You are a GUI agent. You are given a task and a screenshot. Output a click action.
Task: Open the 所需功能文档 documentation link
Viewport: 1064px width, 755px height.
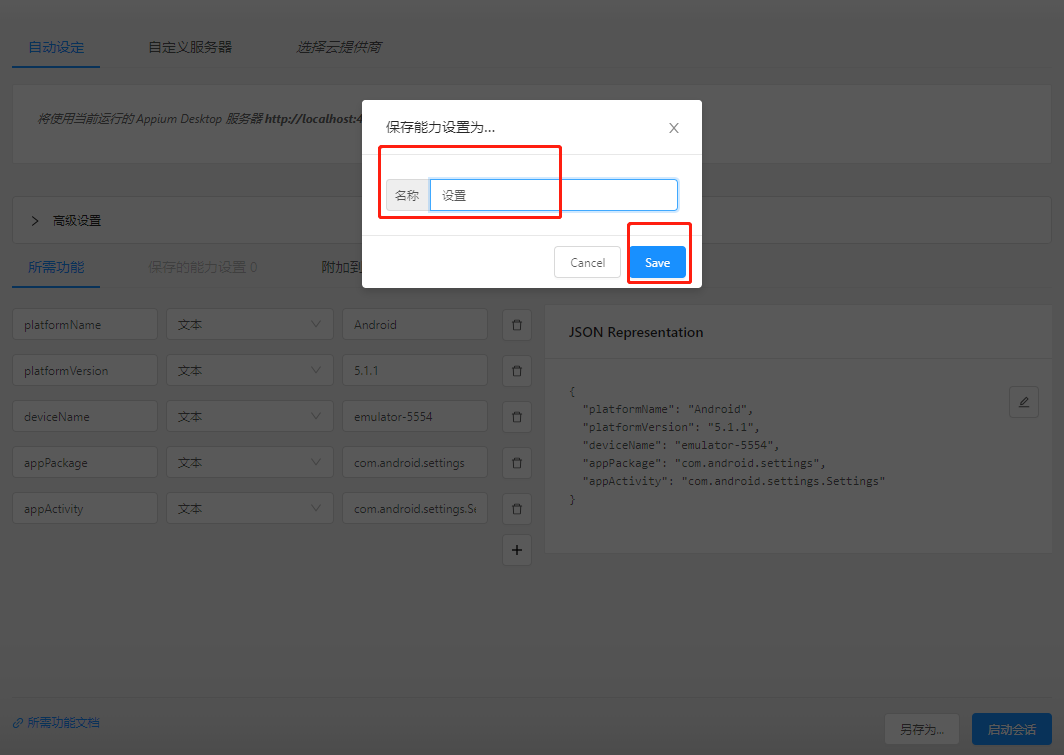coord(56,723)
